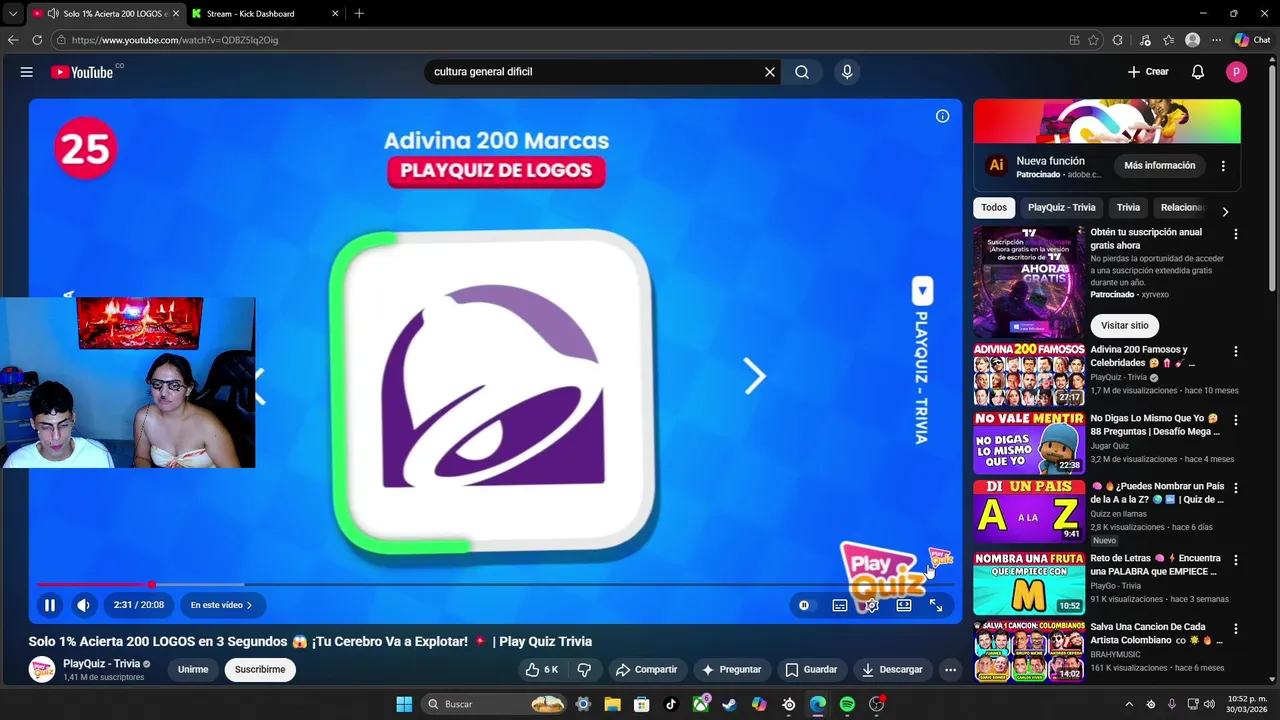The height and width of the screenshot is (720, 1280).
Task: Select the 'Relacionados' filter chip
Action: coord(1183,208)
